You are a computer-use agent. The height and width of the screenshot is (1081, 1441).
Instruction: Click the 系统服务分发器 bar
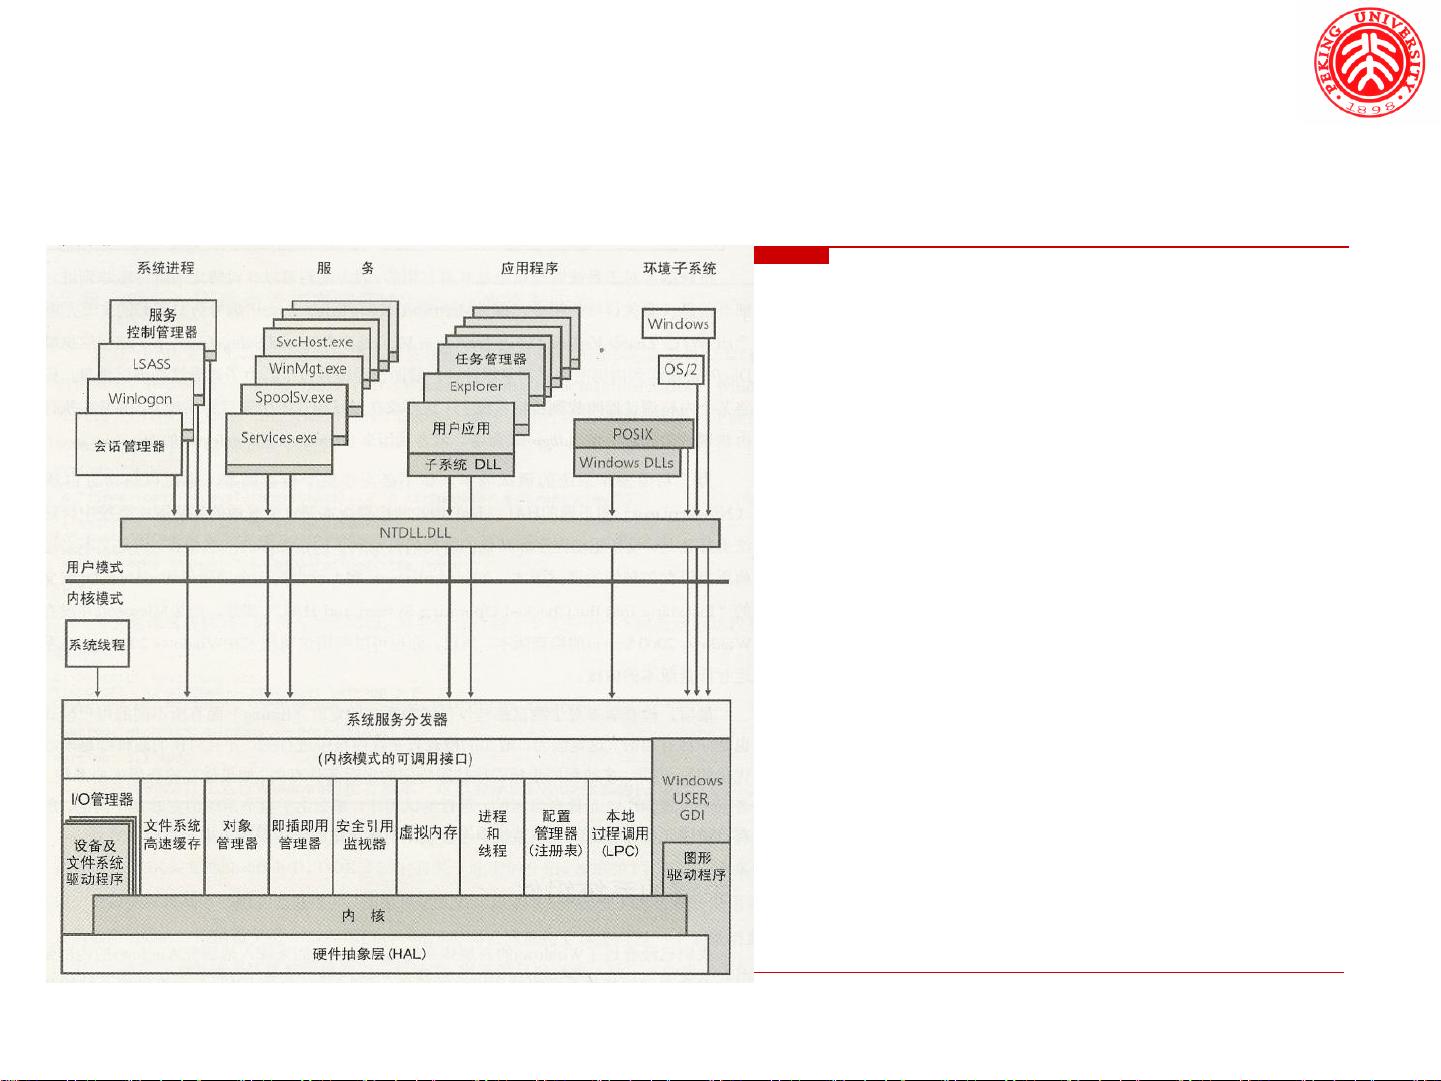(397, 720)
